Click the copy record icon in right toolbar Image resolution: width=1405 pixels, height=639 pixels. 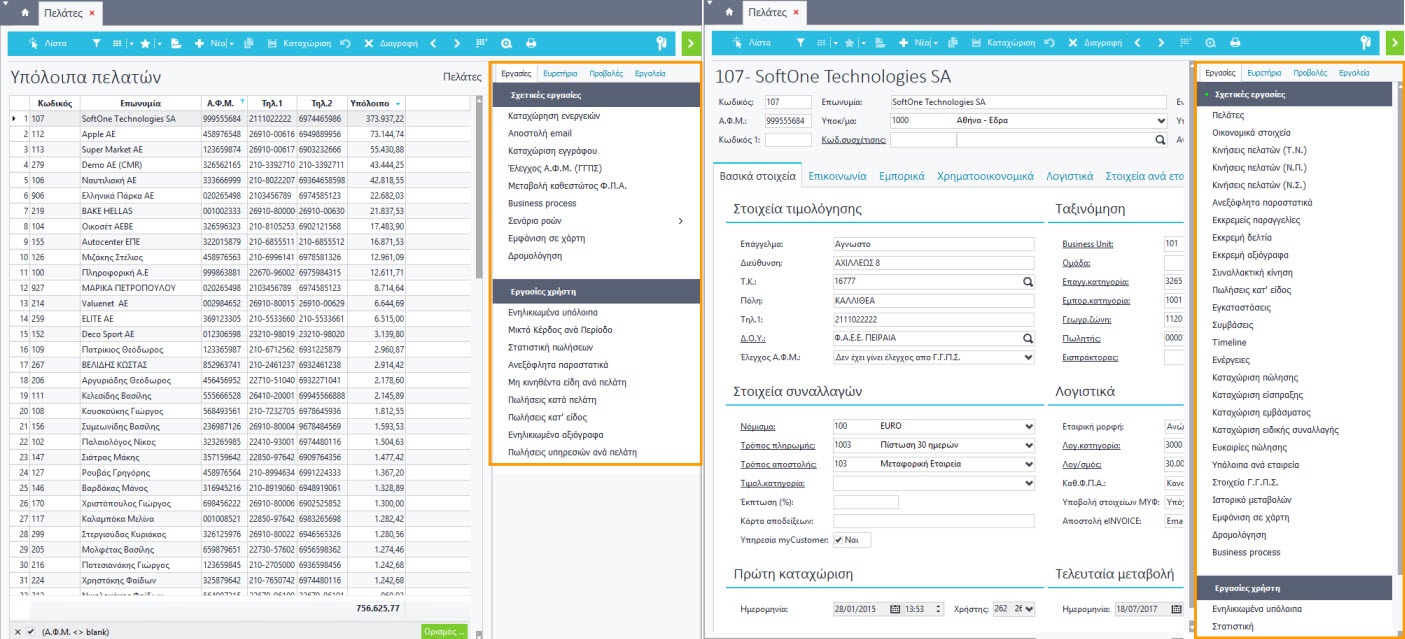click(951, 44)
